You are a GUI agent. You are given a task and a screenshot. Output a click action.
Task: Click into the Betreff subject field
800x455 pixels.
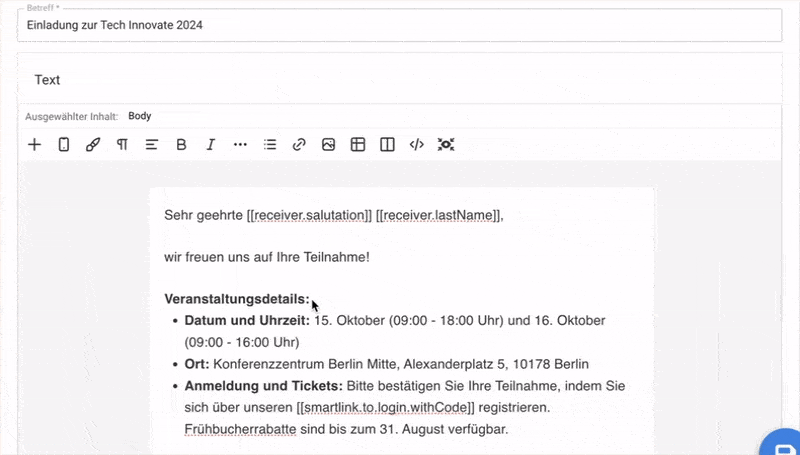(400, 26)
